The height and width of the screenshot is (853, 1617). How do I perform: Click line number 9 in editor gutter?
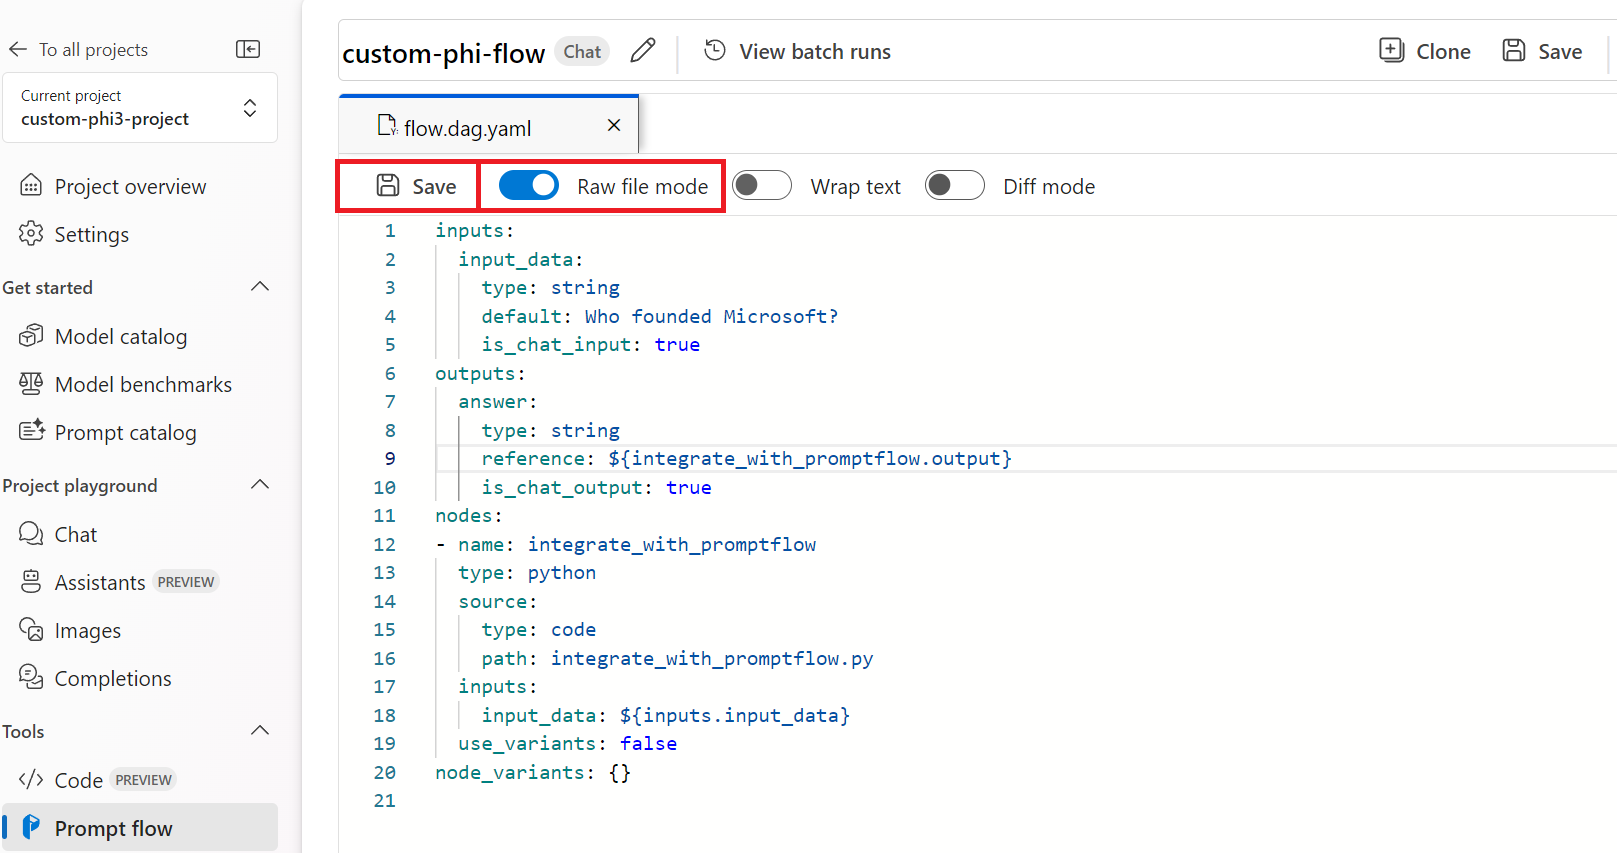390,458
